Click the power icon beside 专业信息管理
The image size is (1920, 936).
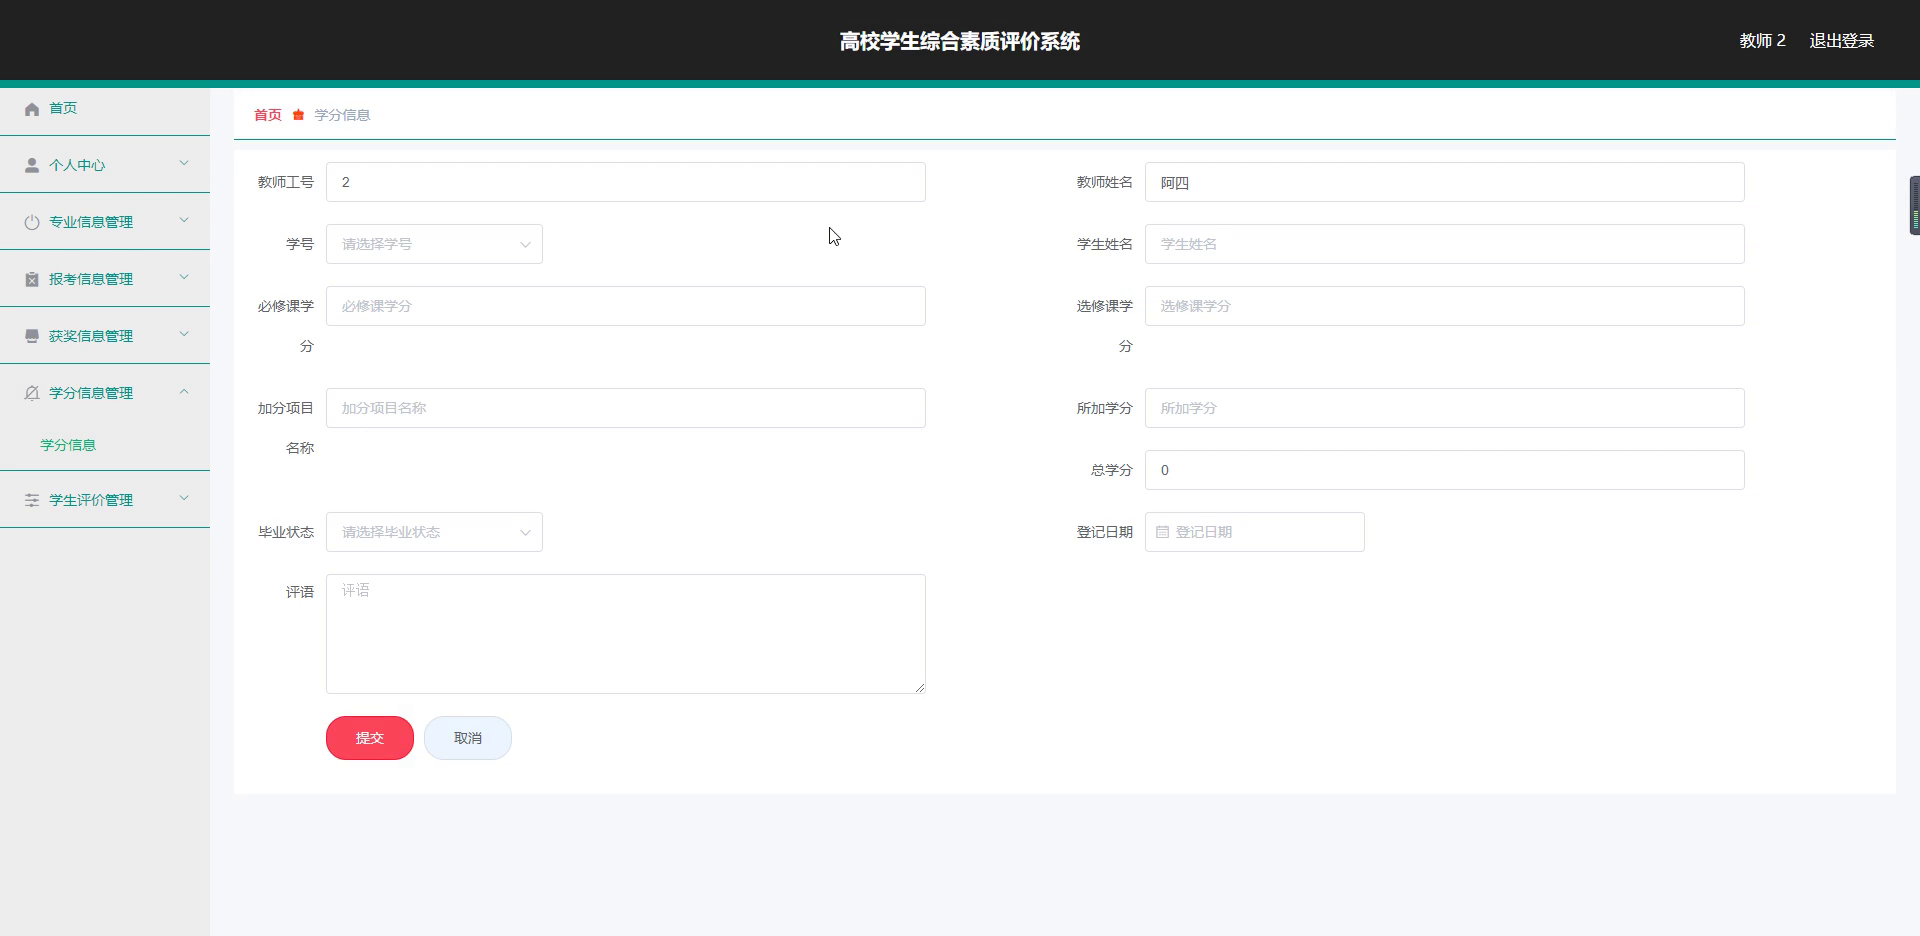[32, 223]
